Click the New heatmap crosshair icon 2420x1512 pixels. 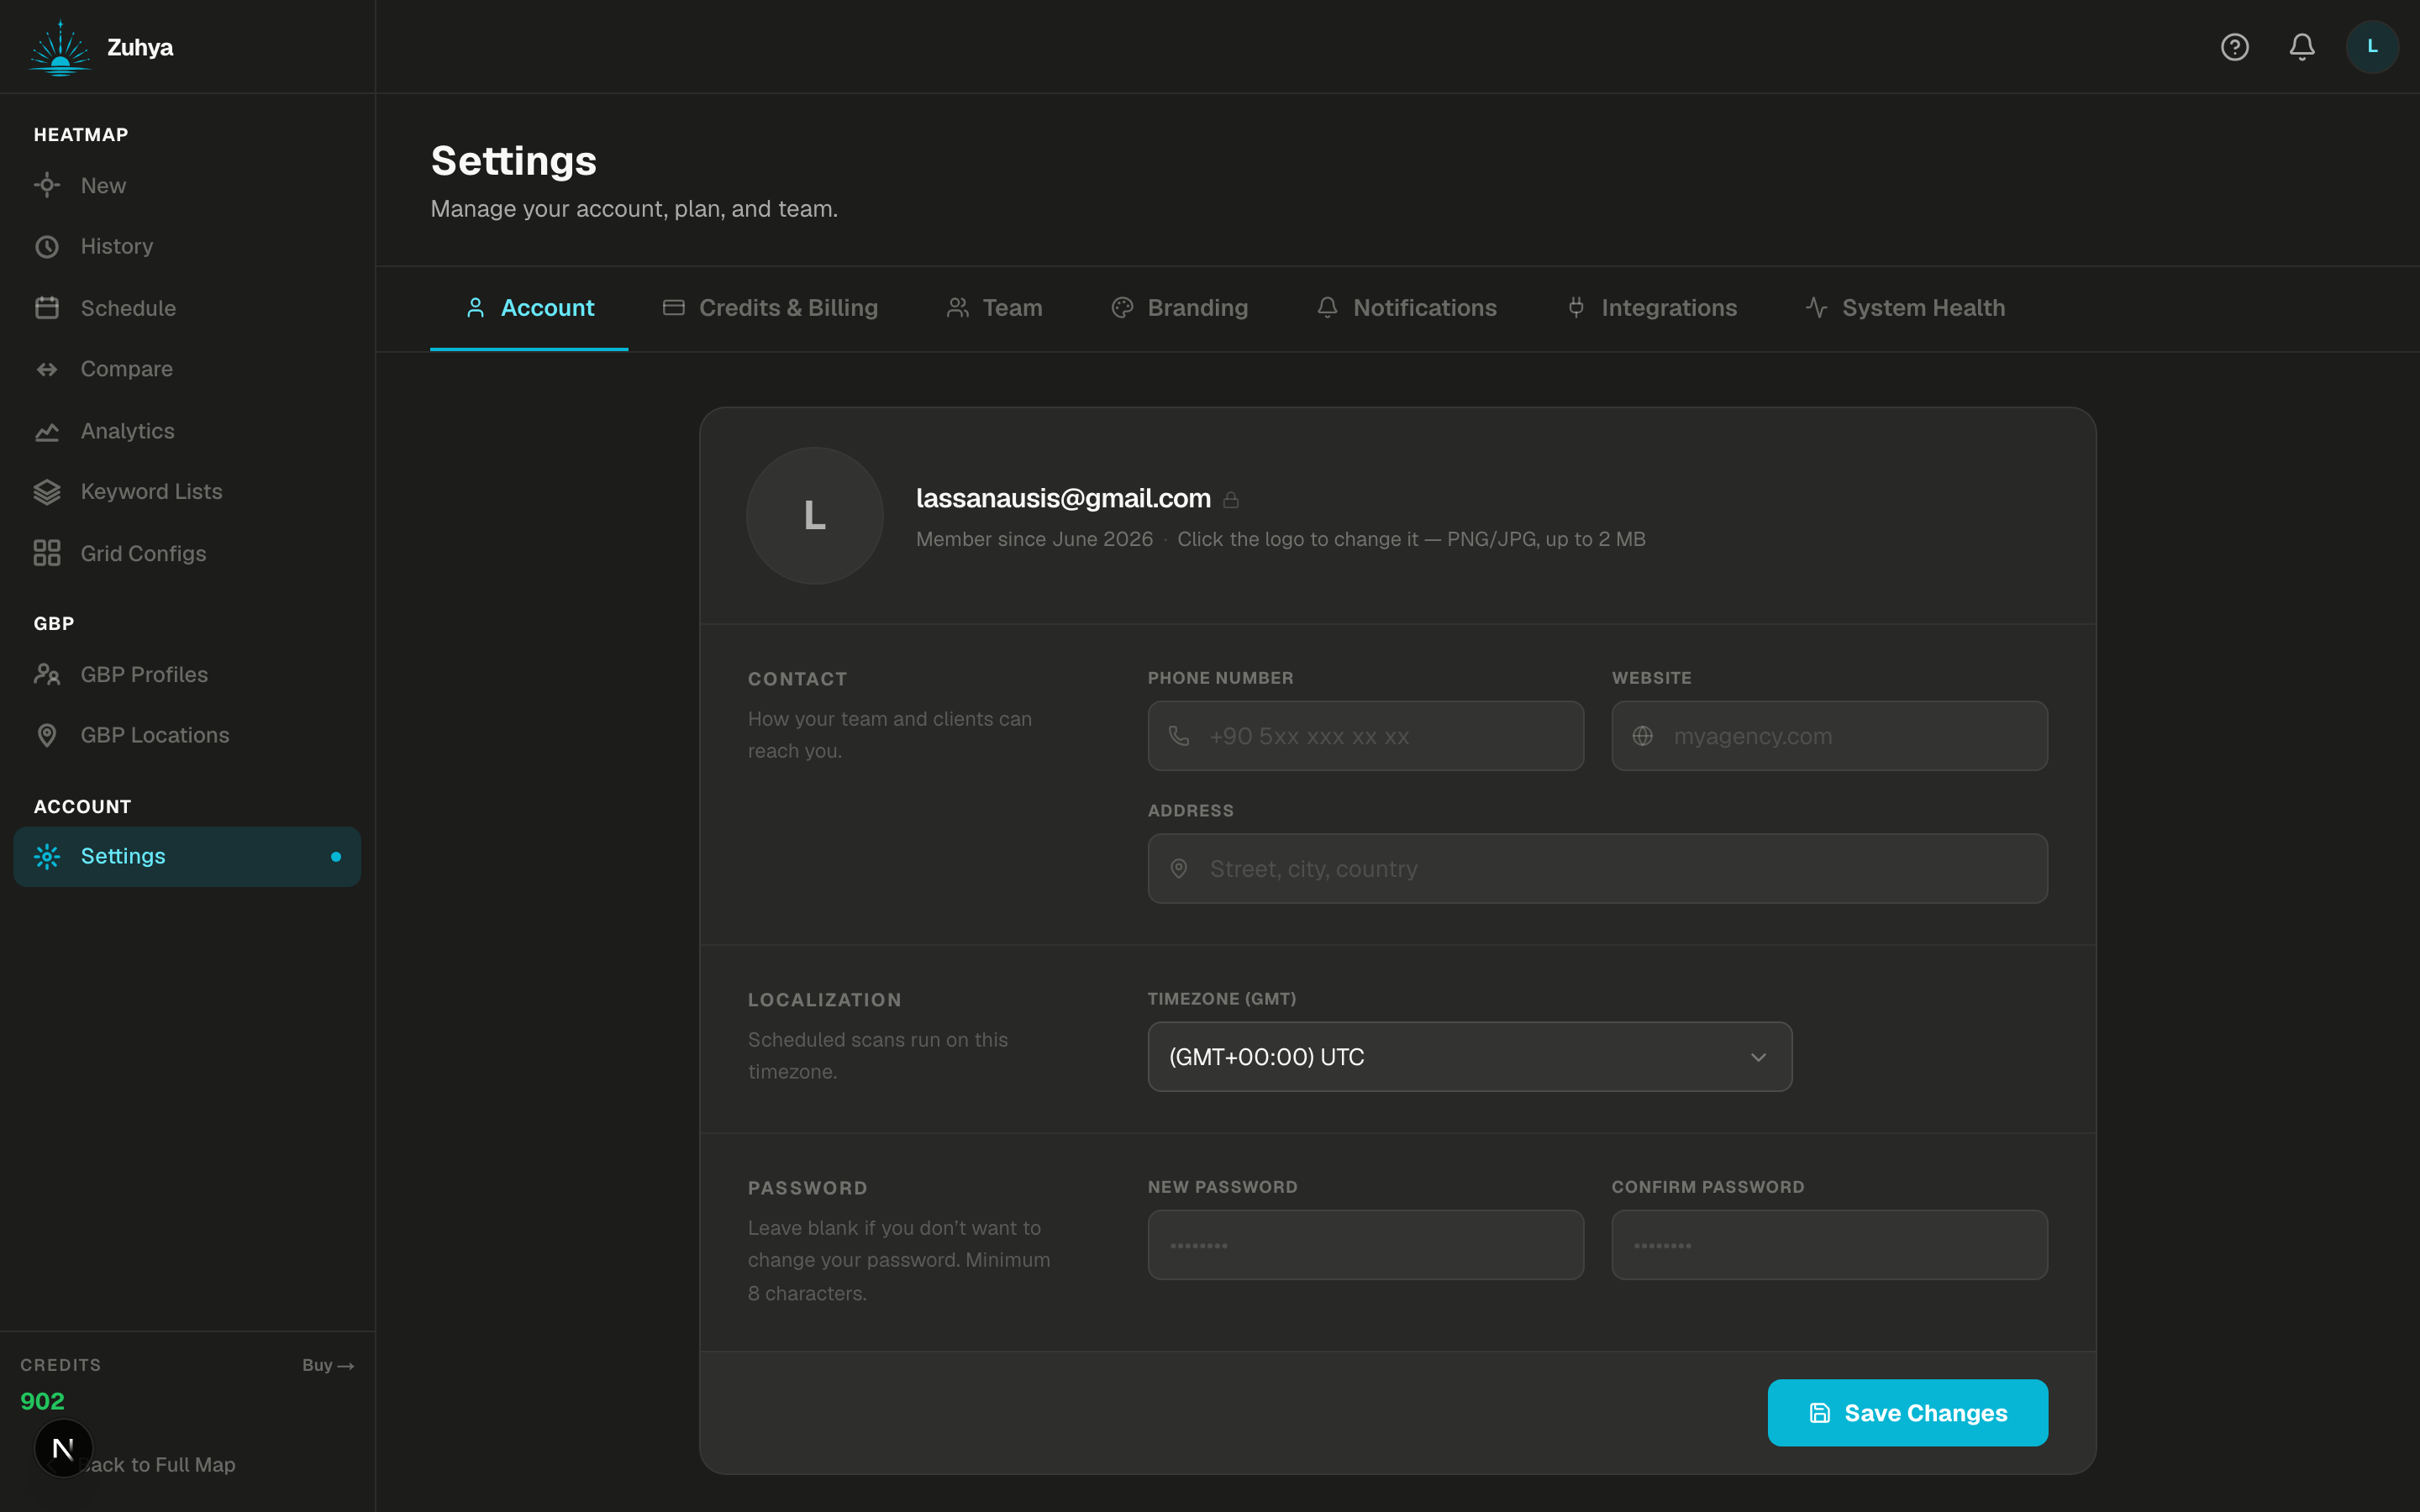(x=47, y=185)
